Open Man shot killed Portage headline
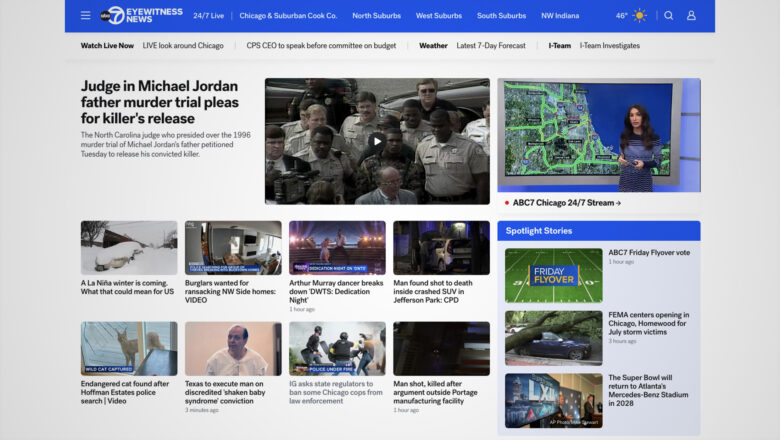This screenshot has width=780, height=440. coord(435,392)
